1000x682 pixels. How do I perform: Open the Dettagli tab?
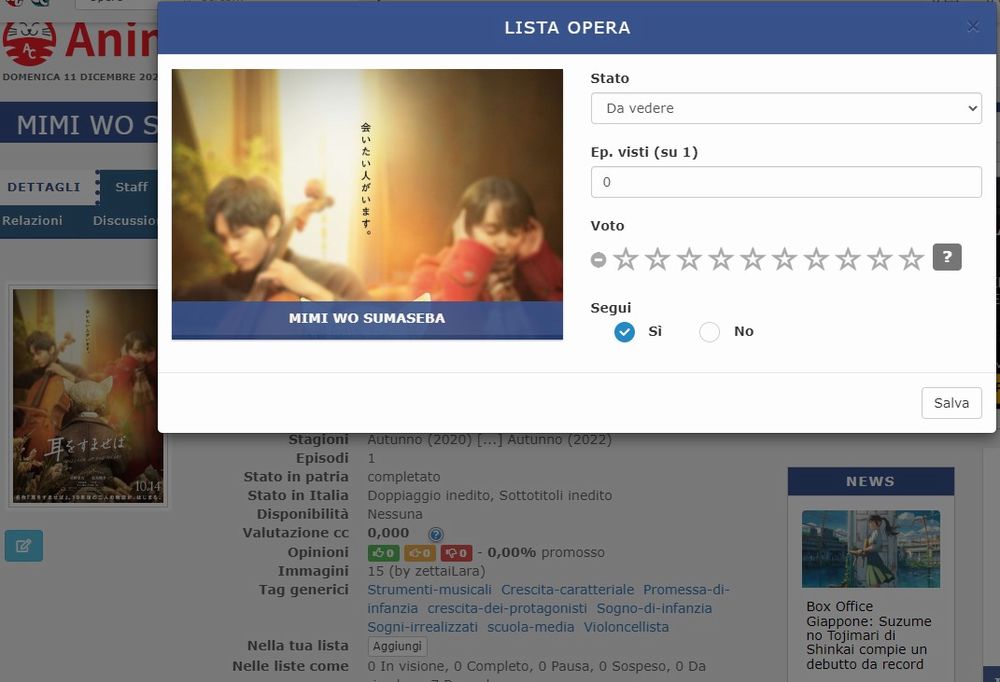click(x=44, y=187)
